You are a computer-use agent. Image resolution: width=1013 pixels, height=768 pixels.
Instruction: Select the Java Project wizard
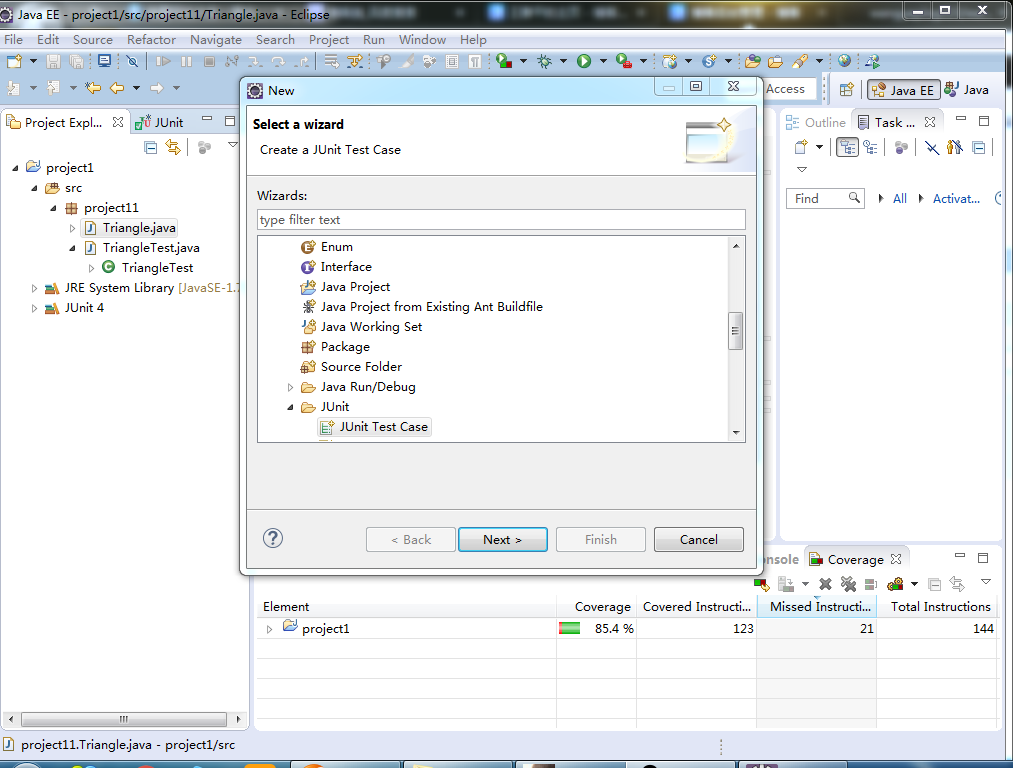346,287
